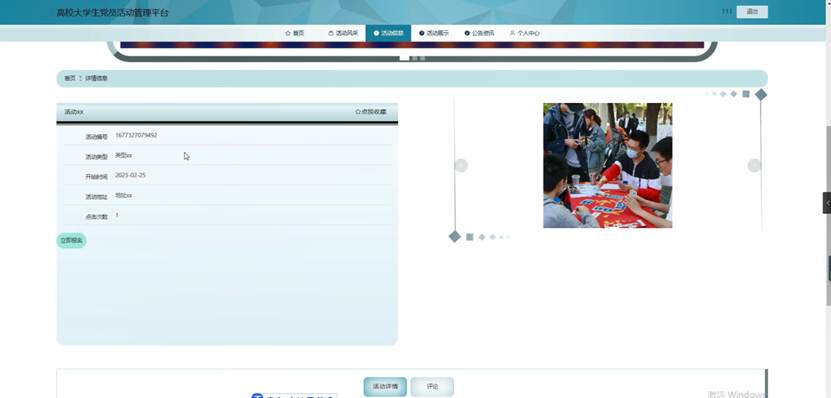Click the 活动xx title in panel header
Image resolution: width=831 pixels, height=398 pixels.
74,112
